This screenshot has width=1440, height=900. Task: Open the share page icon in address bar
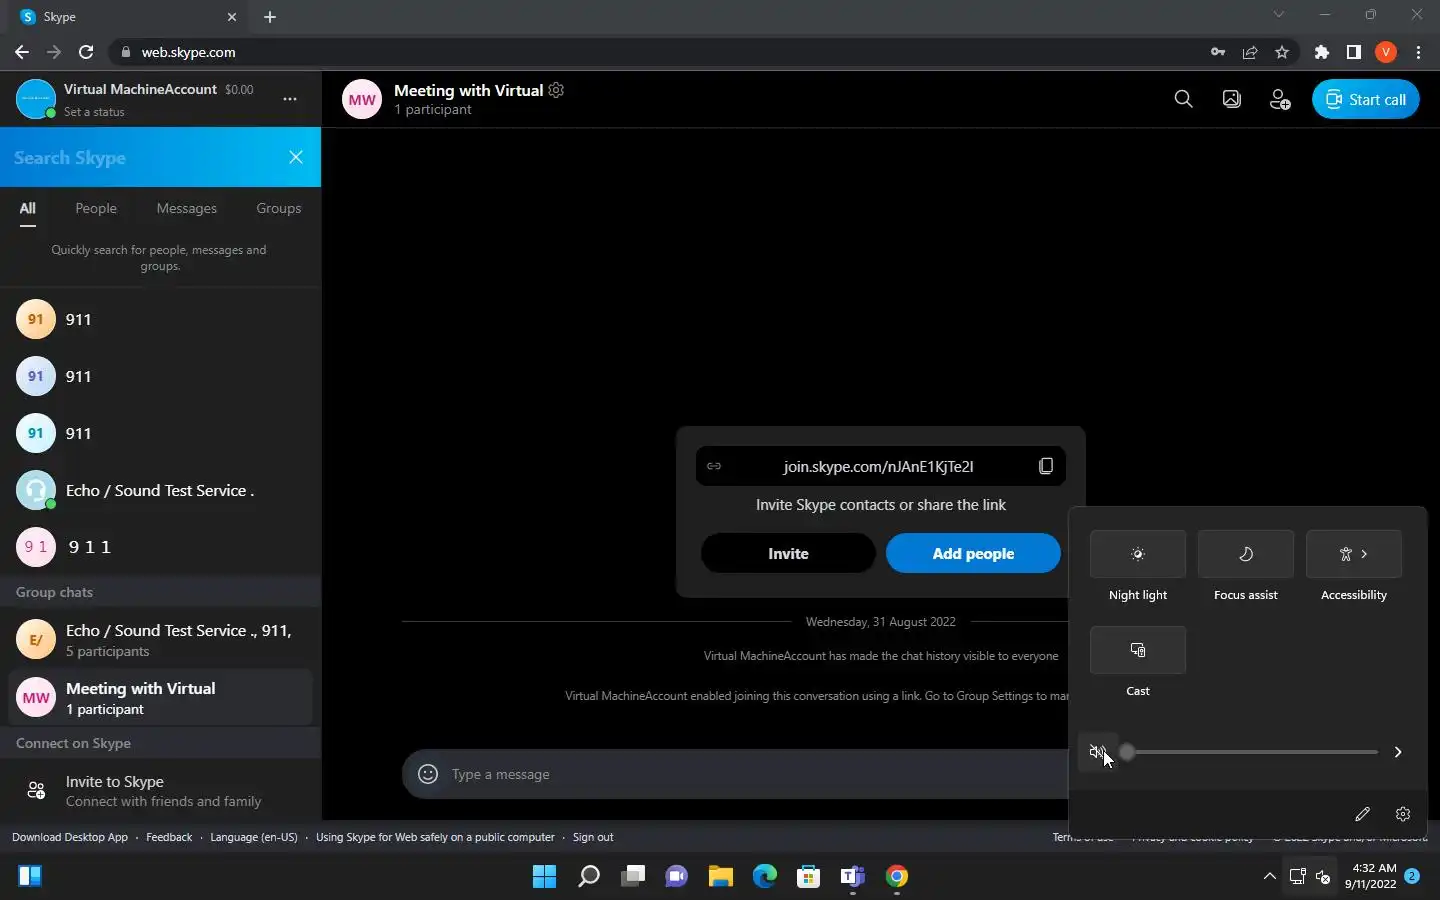(1250, 52)
